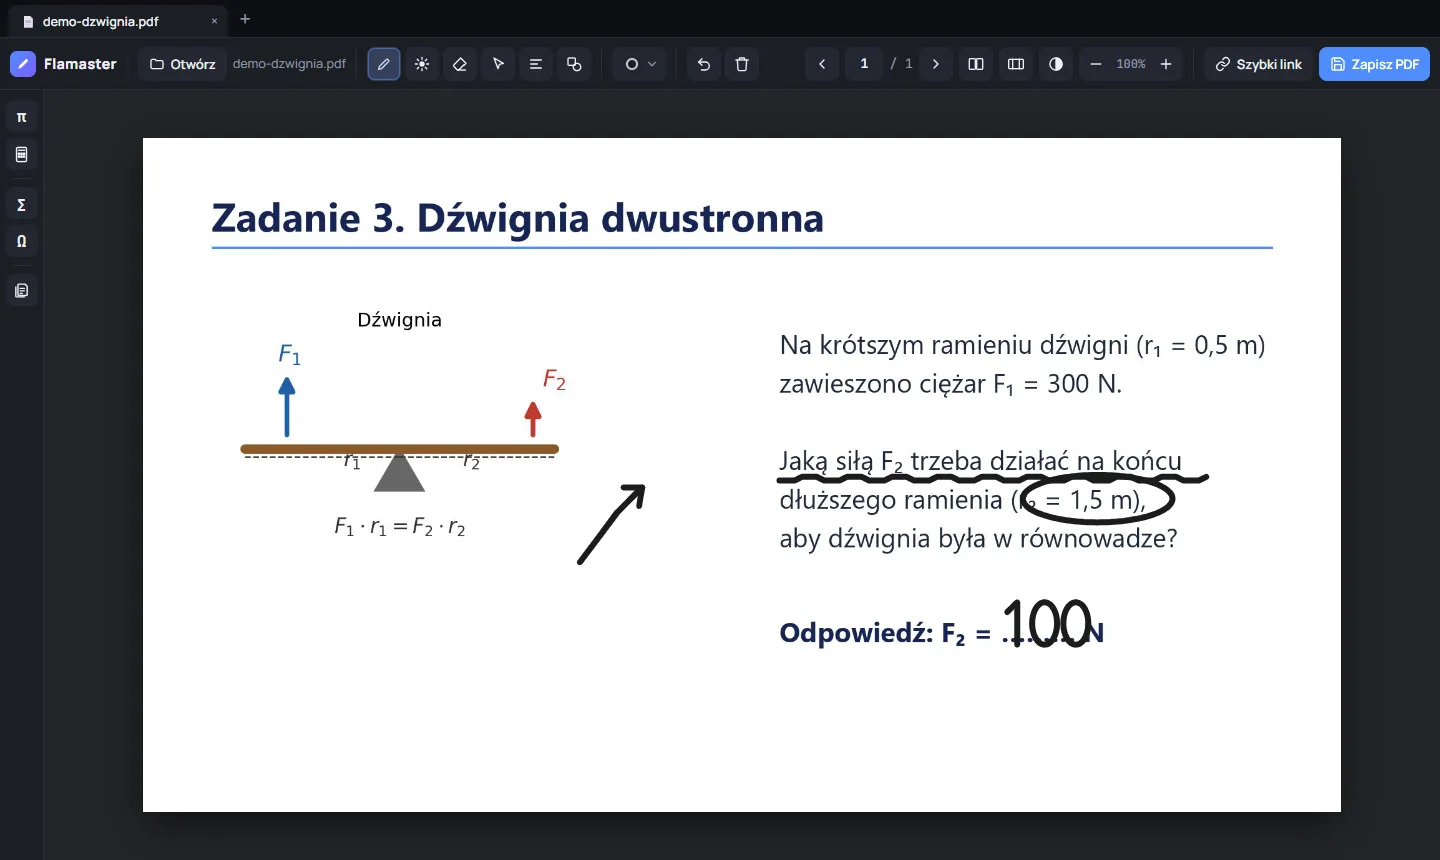Click the page number field
The image size is (1440, 860).
click(x=864, y=64)
